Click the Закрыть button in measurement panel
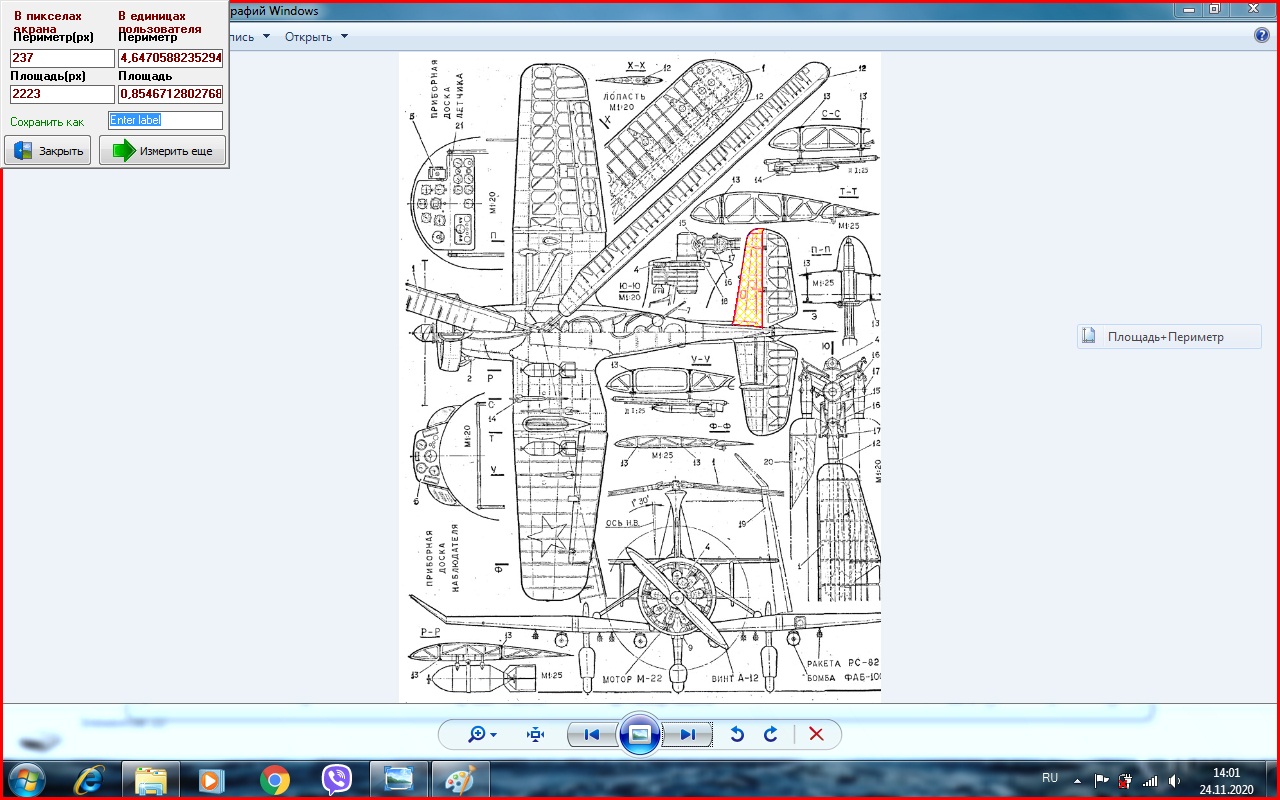This screenshot has width=1280, height=800. 48,150
